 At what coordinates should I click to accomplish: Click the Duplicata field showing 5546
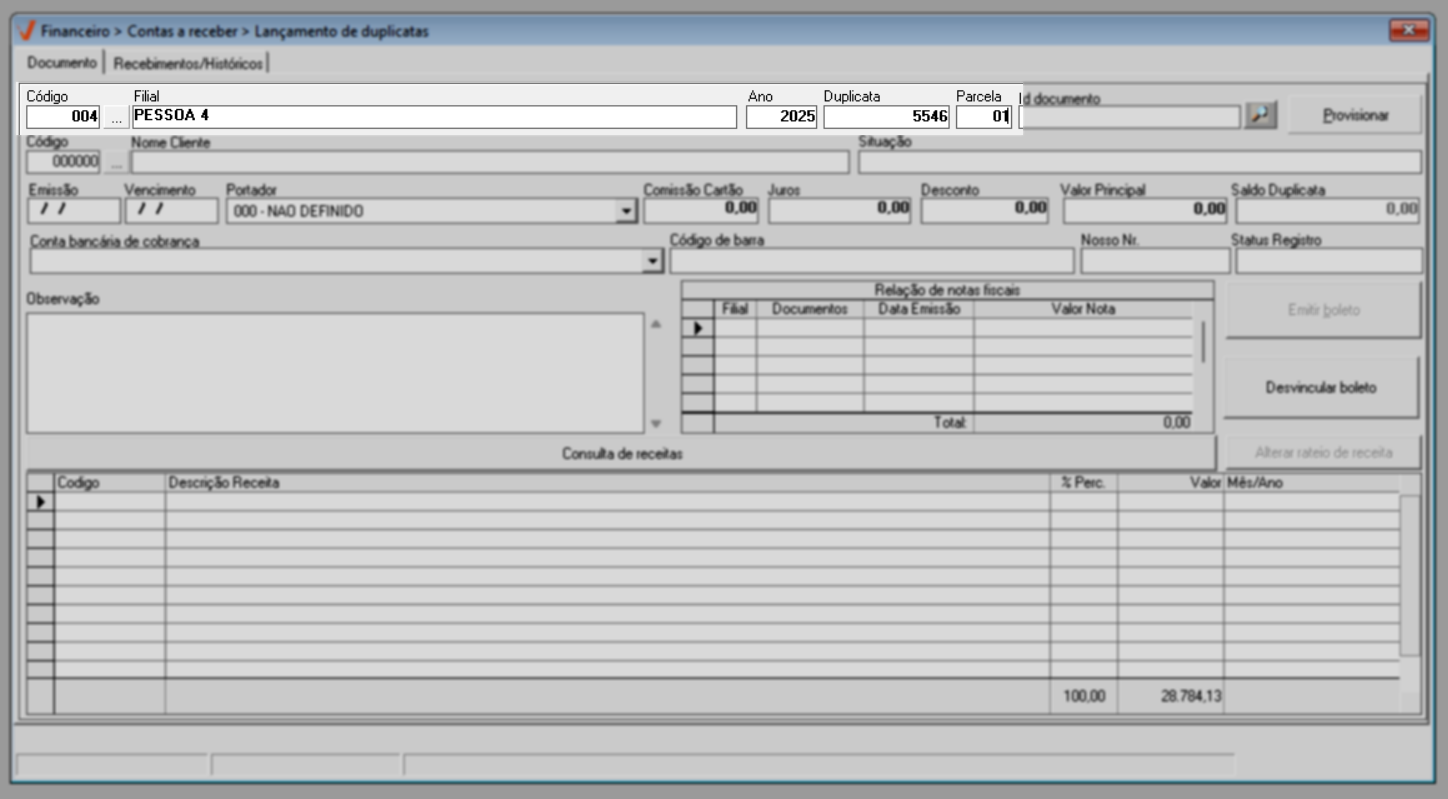(886, 117)
